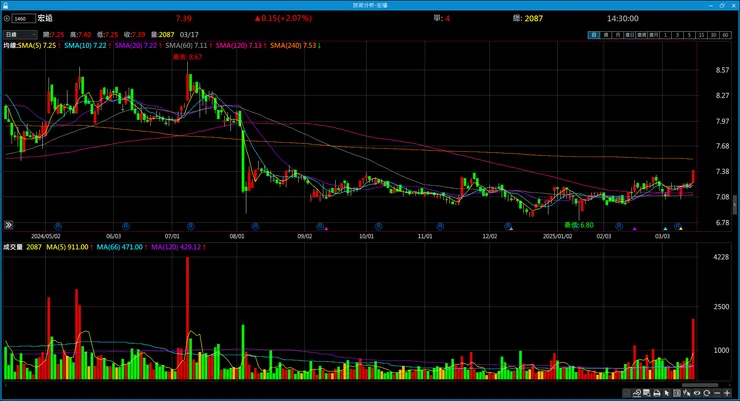Click the indicator select cursor icon
740x401 pixels.
(687, 393)
